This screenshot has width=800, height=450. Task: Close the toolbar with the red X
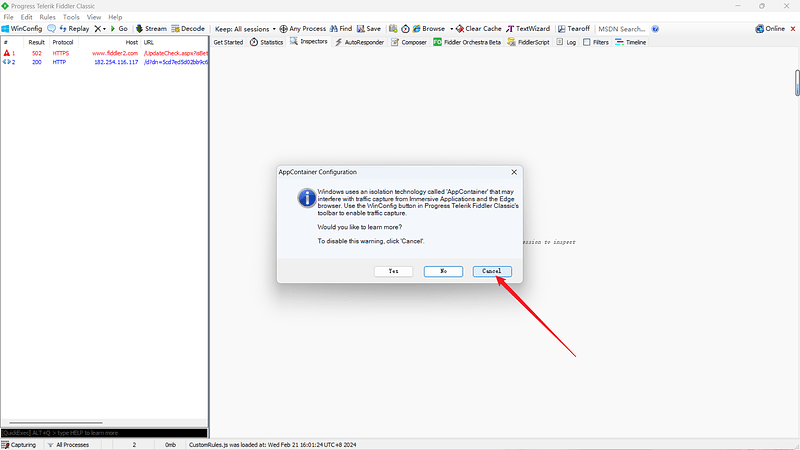click(793, 29)
